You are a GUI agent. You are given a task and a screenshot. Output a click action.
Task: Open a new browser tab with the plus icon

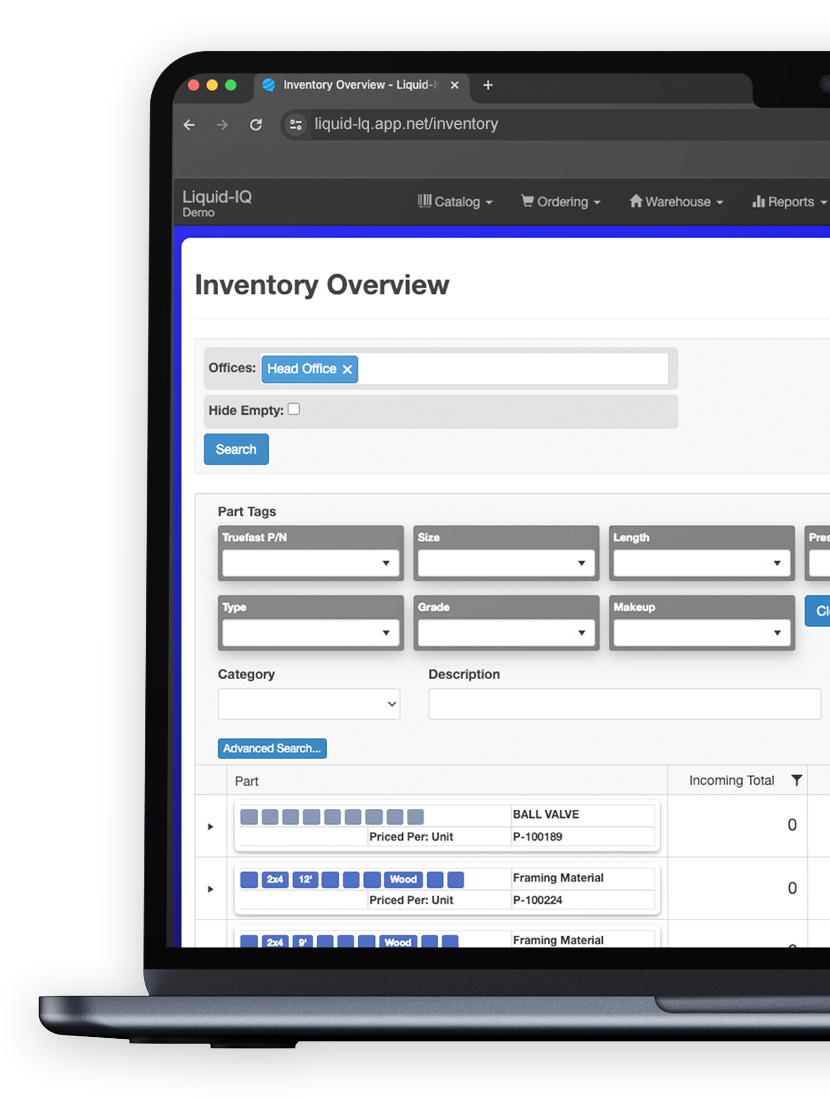488,85
